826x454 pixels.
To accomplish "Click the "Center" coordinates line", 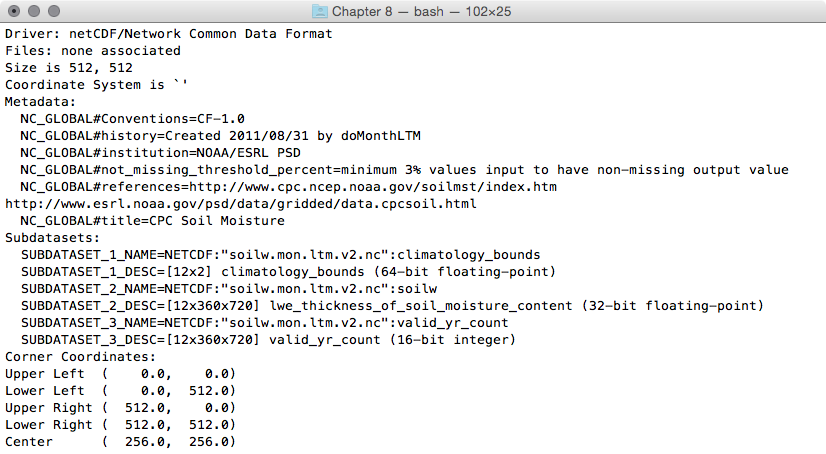I will point(120,441).
